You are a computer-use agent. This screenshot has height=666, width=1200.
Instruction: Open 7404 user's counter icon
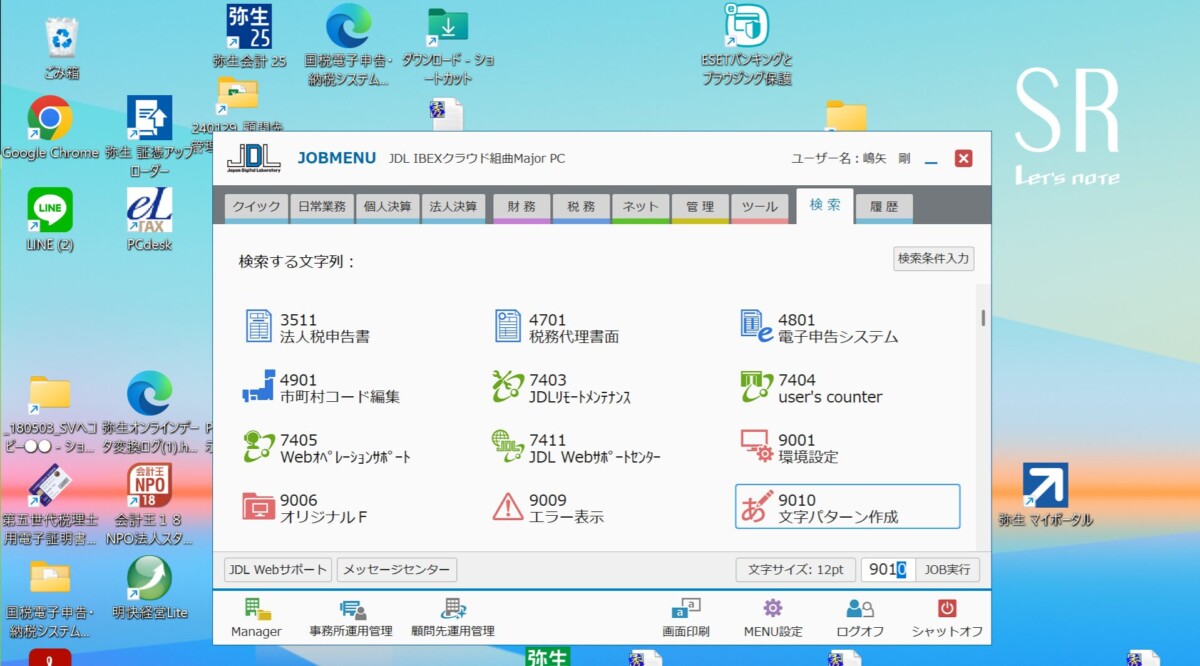click(x=757, y=387)
